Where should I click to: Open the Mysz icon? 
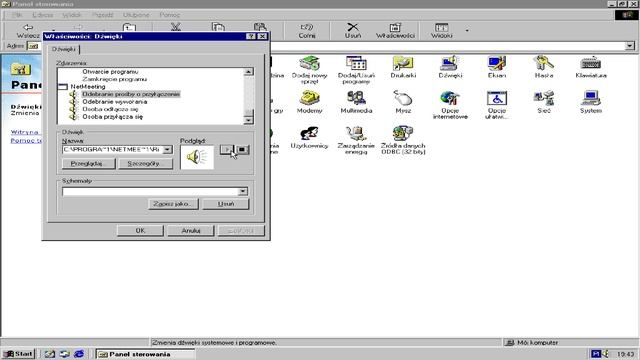point(403,102)
